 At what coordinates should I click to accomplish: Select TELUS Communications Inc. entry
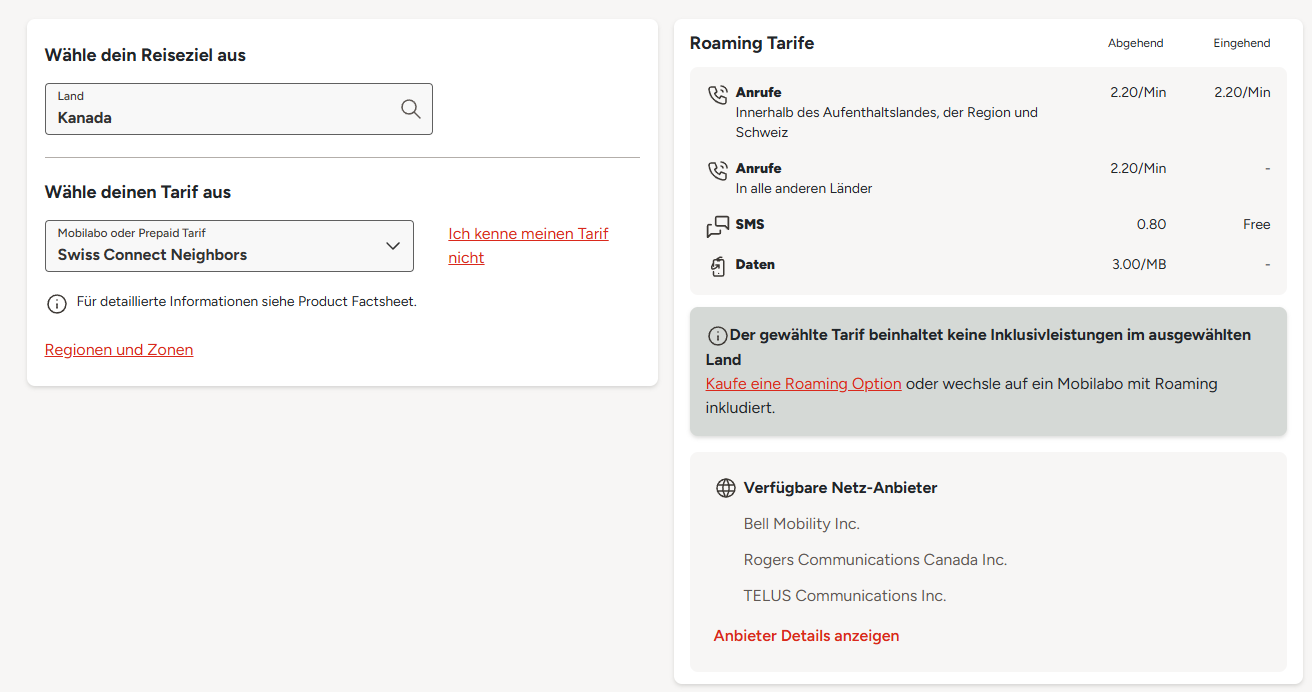point(844,596)
